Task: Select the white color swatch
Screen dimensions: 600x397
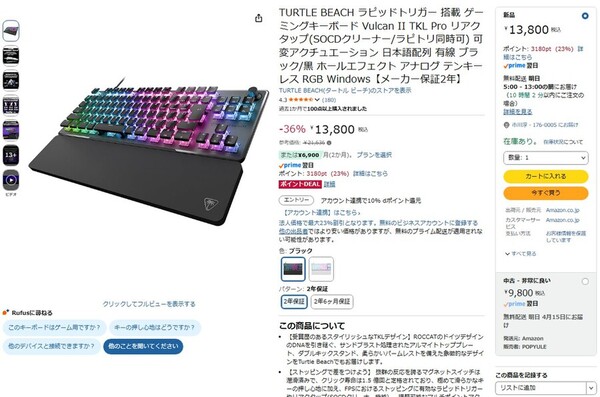Action: [321, 269]
